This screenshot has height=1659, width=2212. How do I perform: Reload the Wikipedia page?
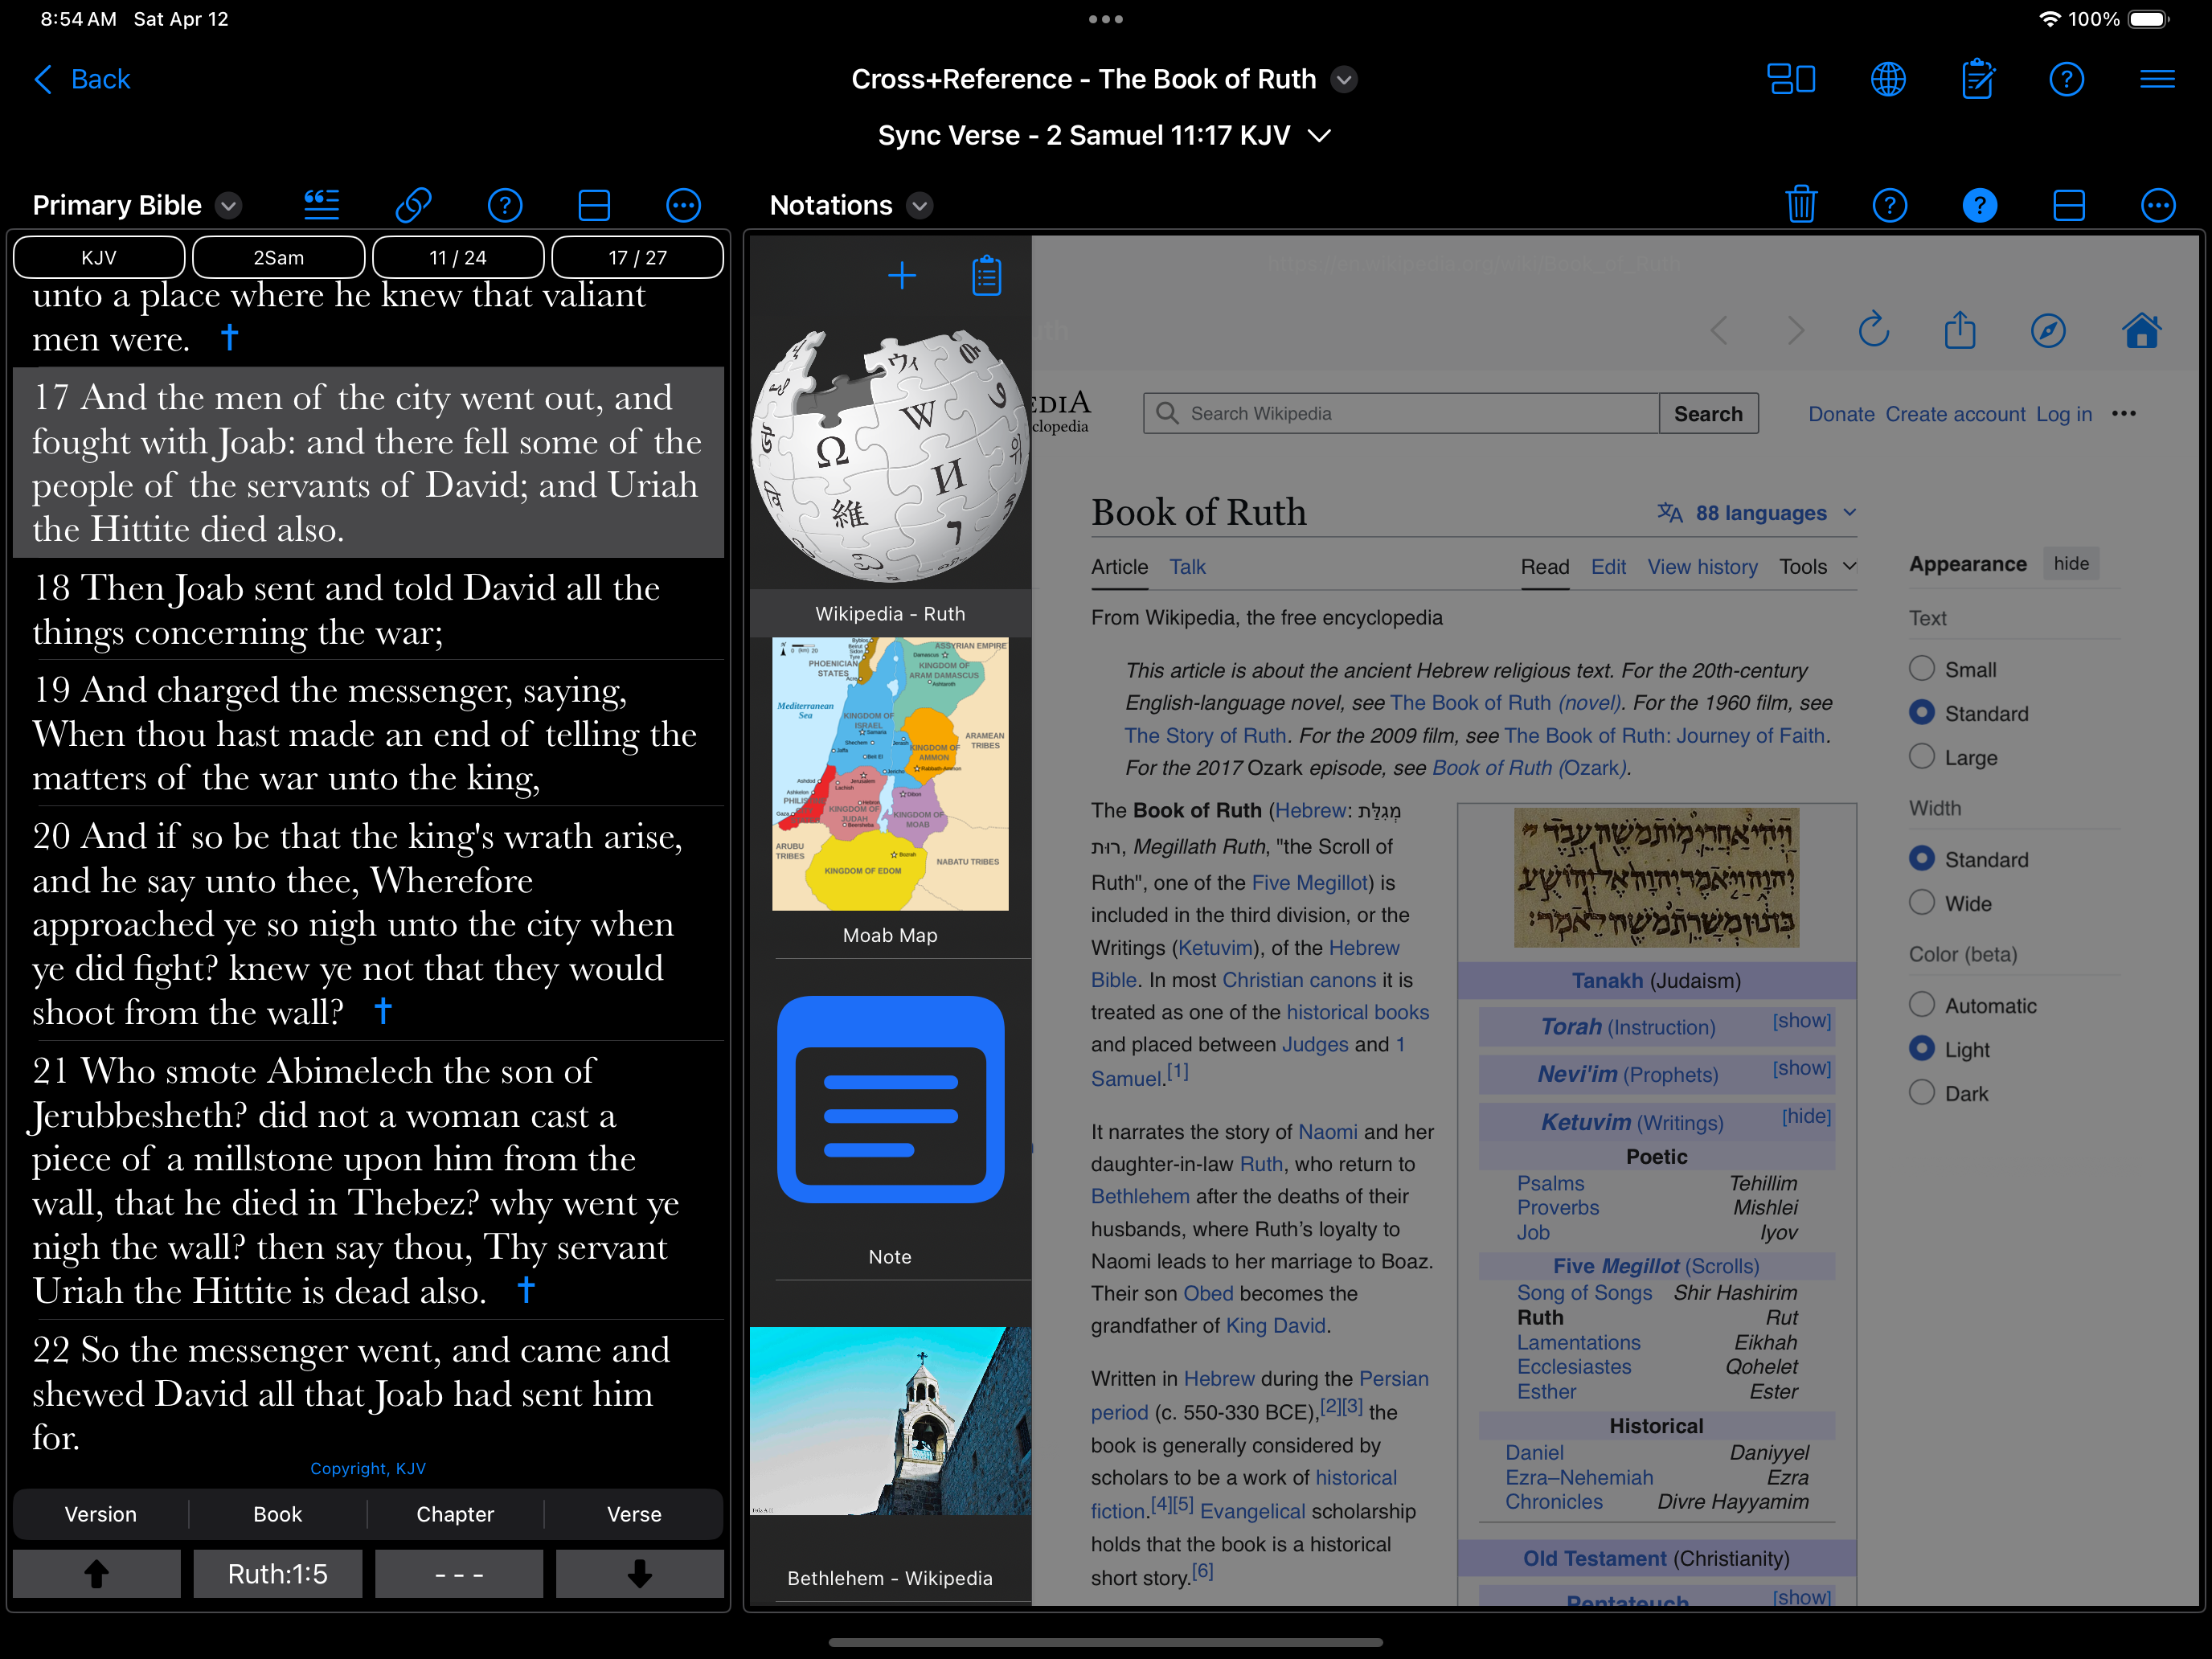pyautogui.click(x=1874, y=329)
